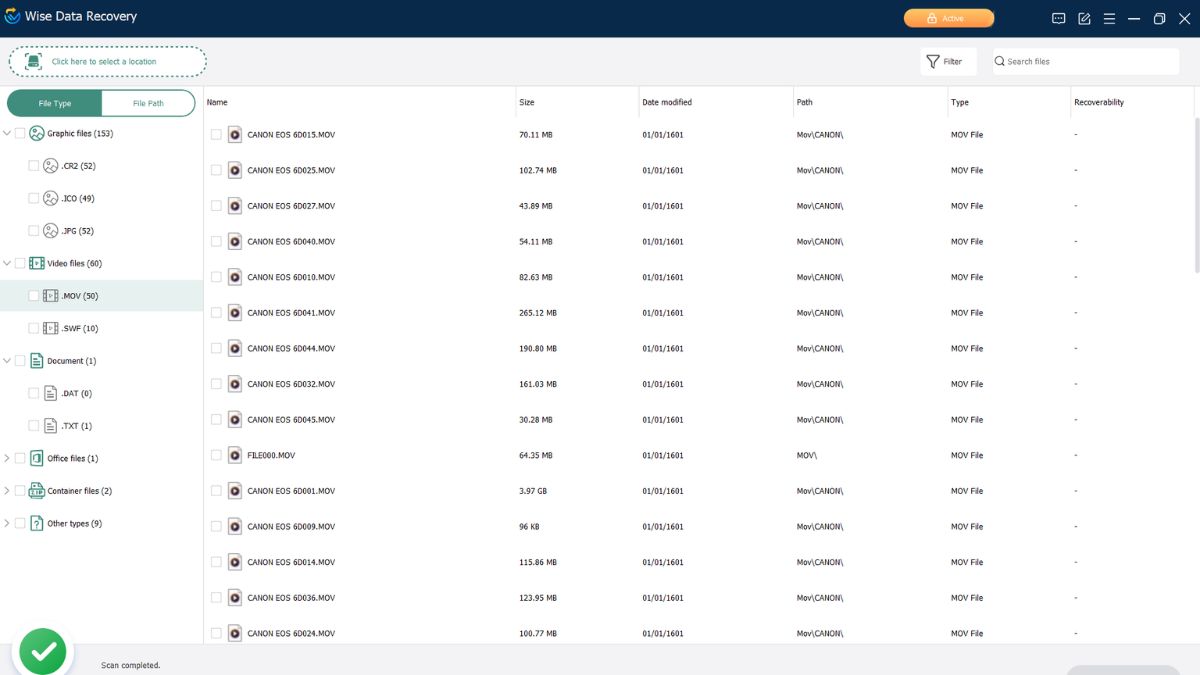Click the Video files category icon
This screenshot has width=1200, height=675.
(37, 263)
